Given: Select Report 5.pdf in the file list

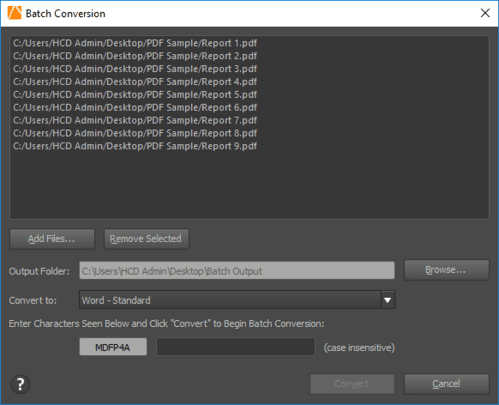Looking at the screenshot, I should pyautogui.click(x=135, y=95).
